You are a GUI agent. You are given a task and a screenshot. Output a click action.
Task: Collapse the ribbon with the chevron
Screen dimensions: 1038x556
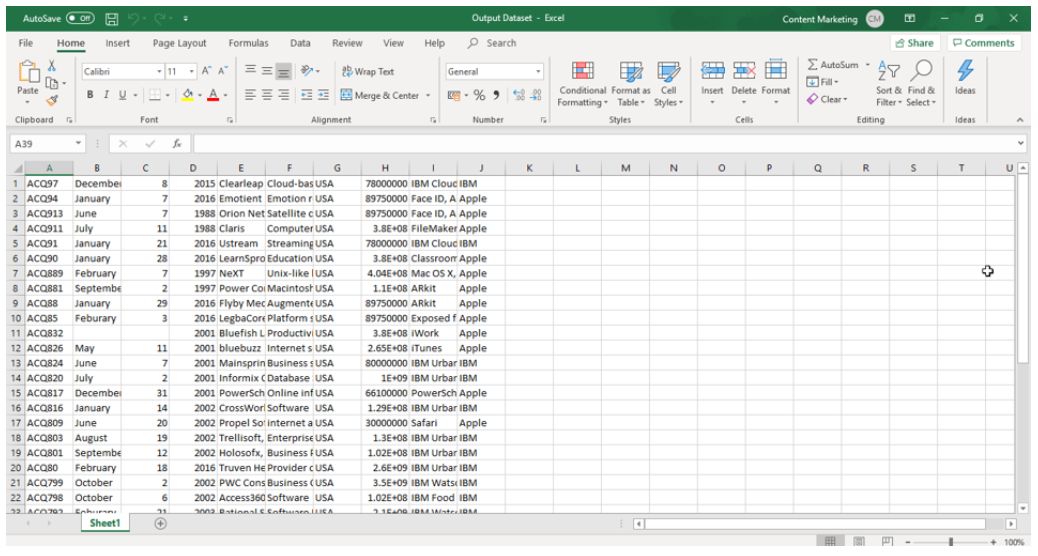(1019, 120)
